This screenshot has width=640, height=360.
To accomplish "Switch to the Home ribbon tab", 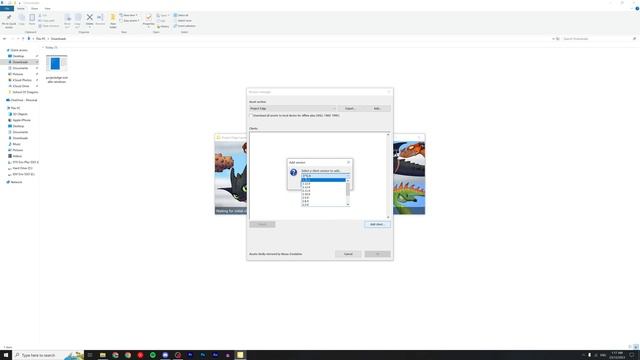I will point(20,9).
